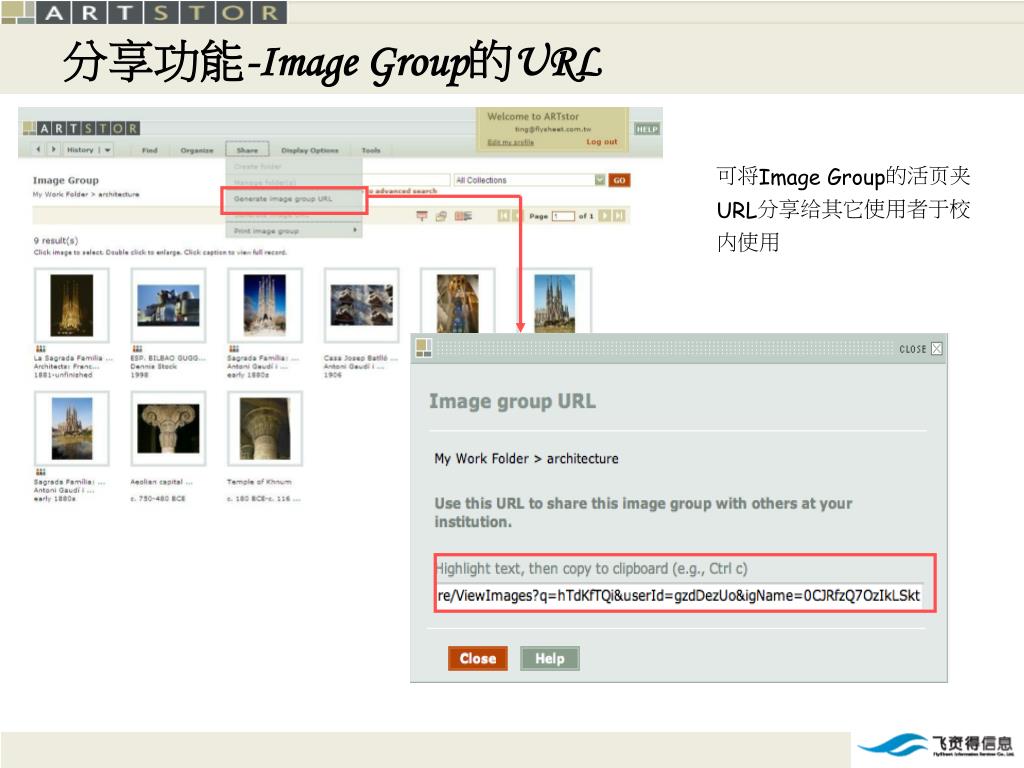This screenshot has width=1024, height=768.
Task: Click the thumbnail list view icon
Action: coord(463,216)
